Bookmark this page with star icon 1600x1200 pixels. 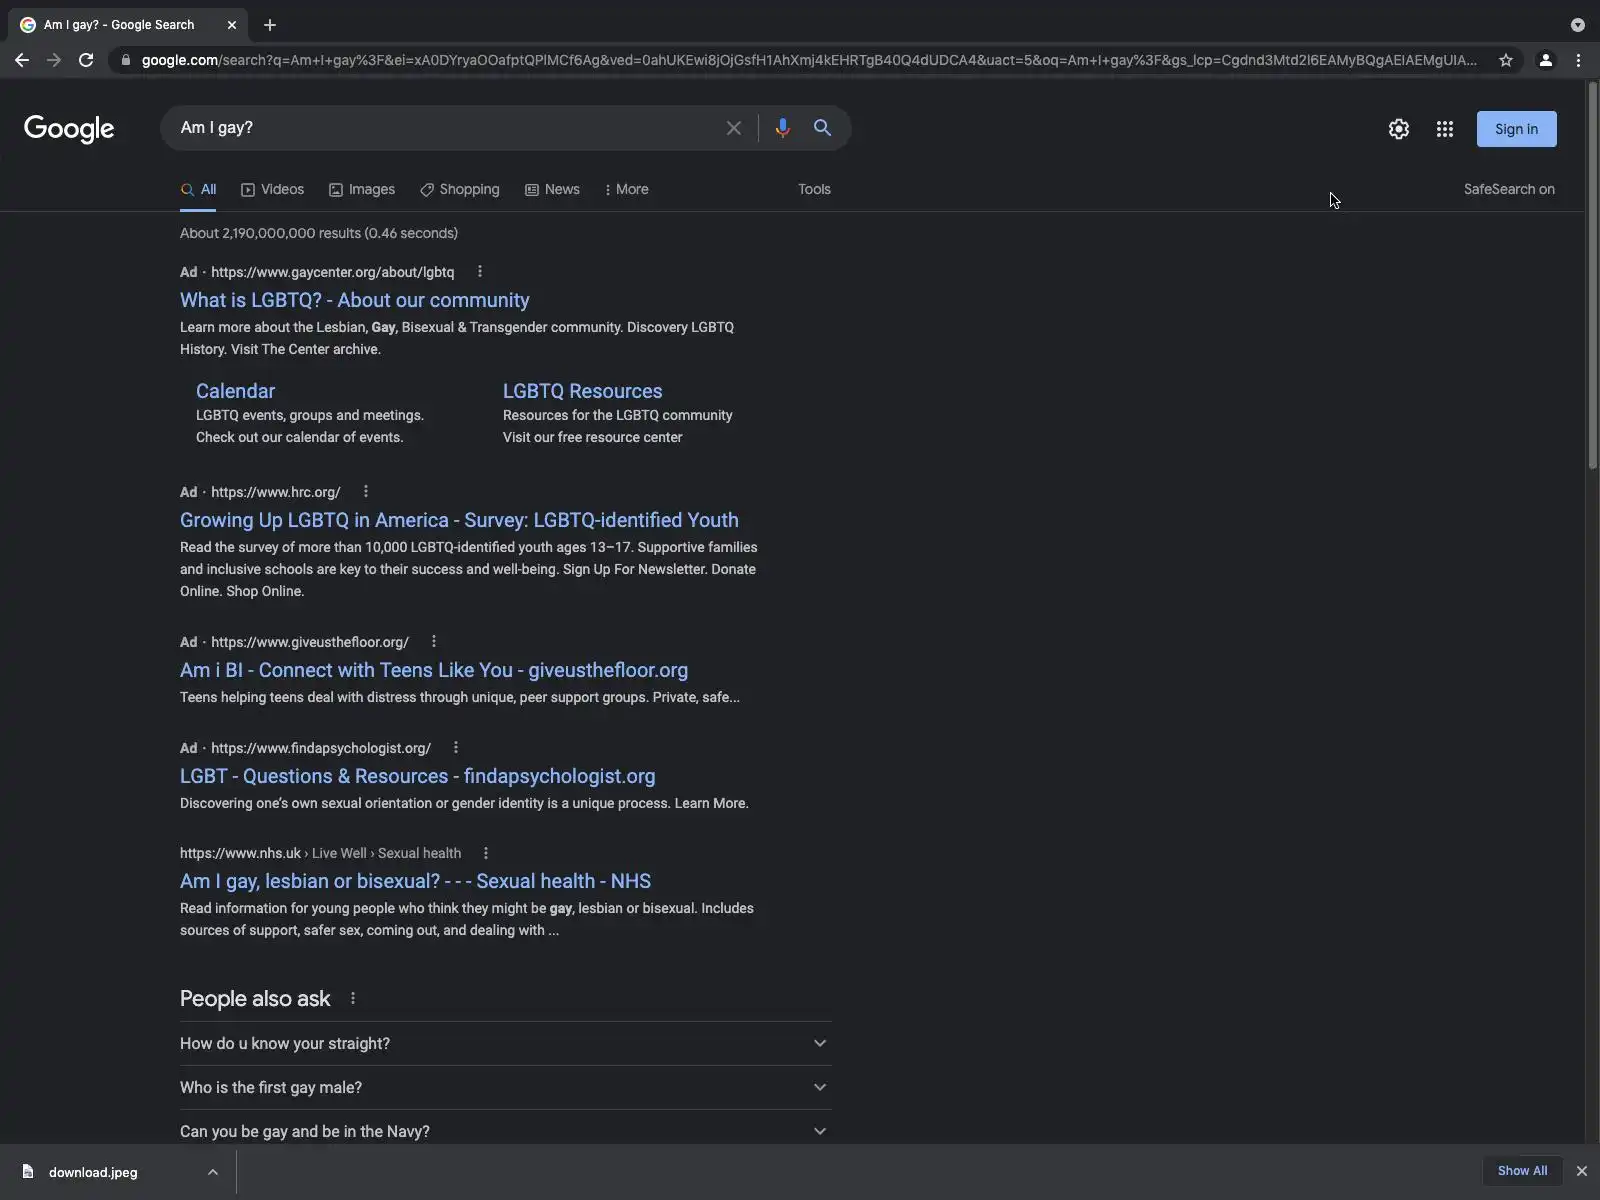(1505, 60)
